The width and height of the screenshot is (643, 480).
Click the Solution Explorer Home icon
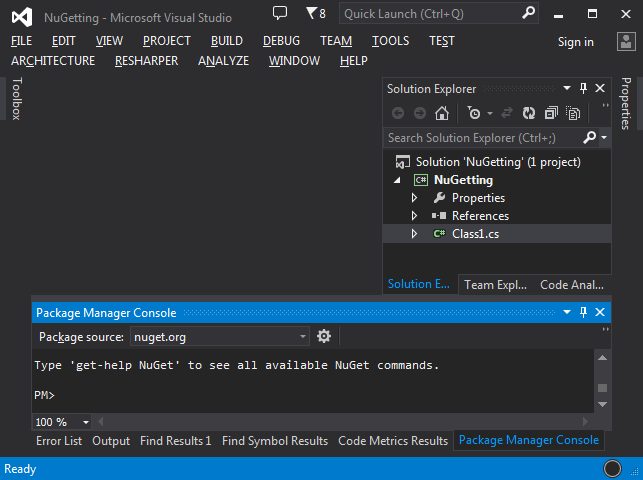click(442, 113)
